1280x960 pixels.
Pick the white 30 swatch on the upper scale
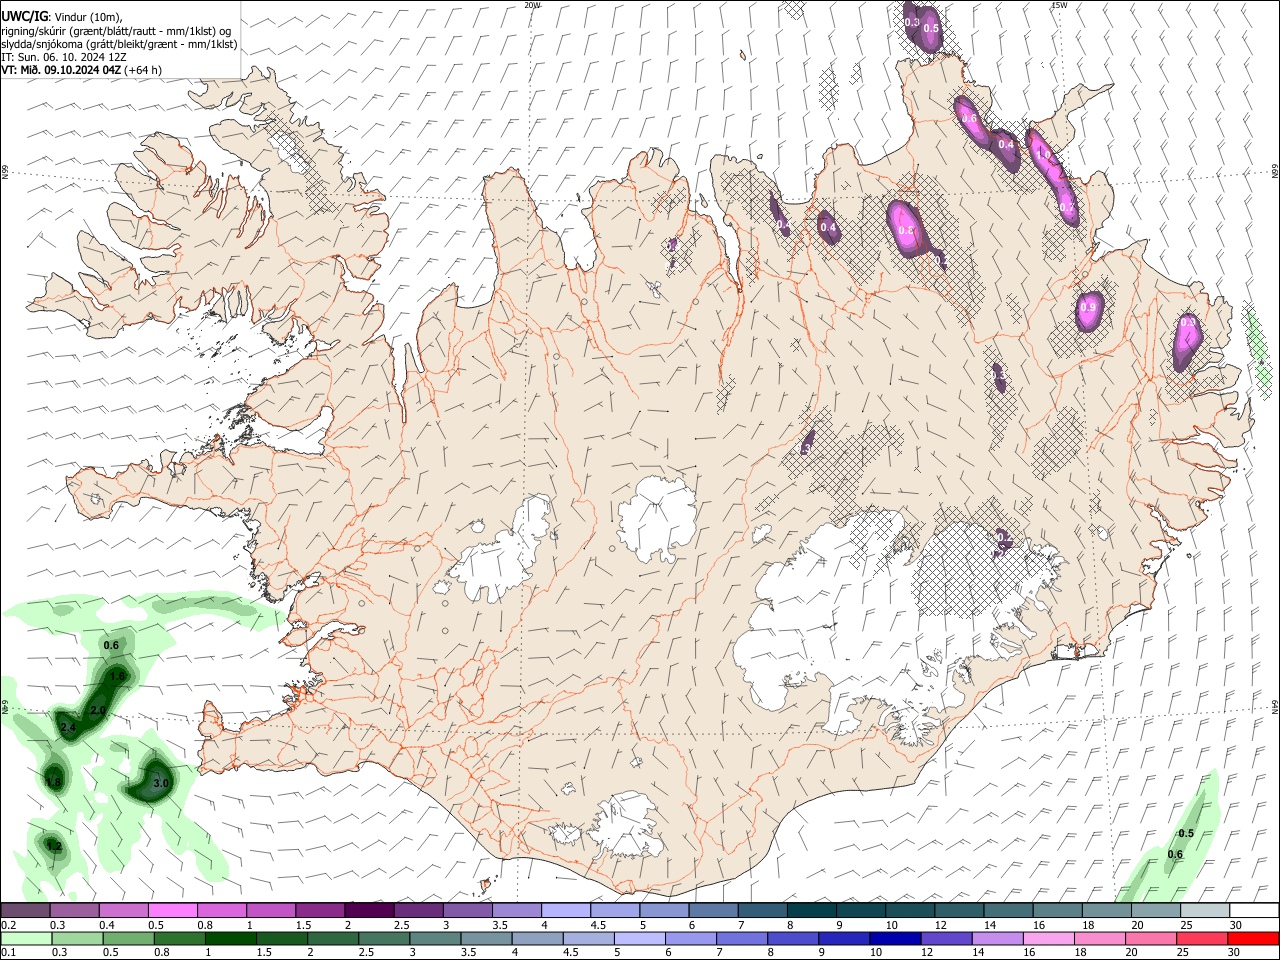point(1254,910)
